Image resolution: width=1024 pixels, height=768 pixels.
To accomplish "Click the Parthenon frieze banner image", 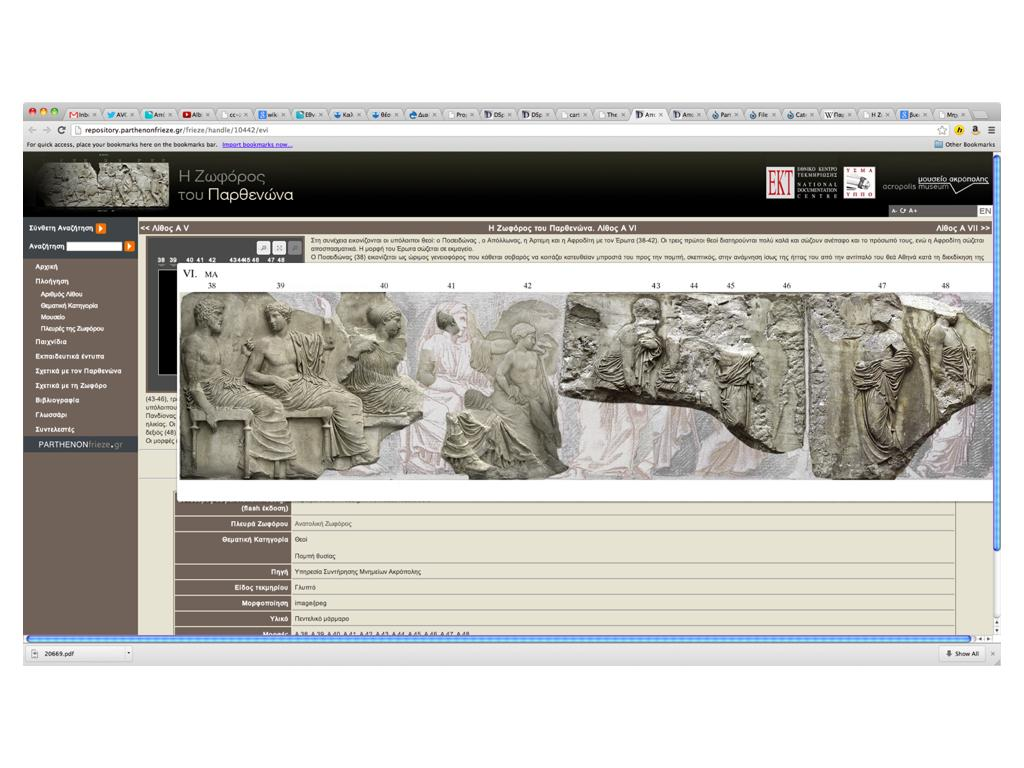I will [x=103, y=184].
